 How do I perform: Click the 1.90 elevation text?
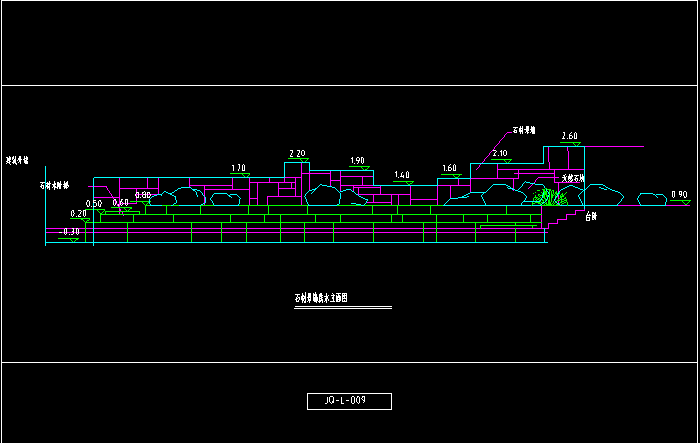point(357,161)
